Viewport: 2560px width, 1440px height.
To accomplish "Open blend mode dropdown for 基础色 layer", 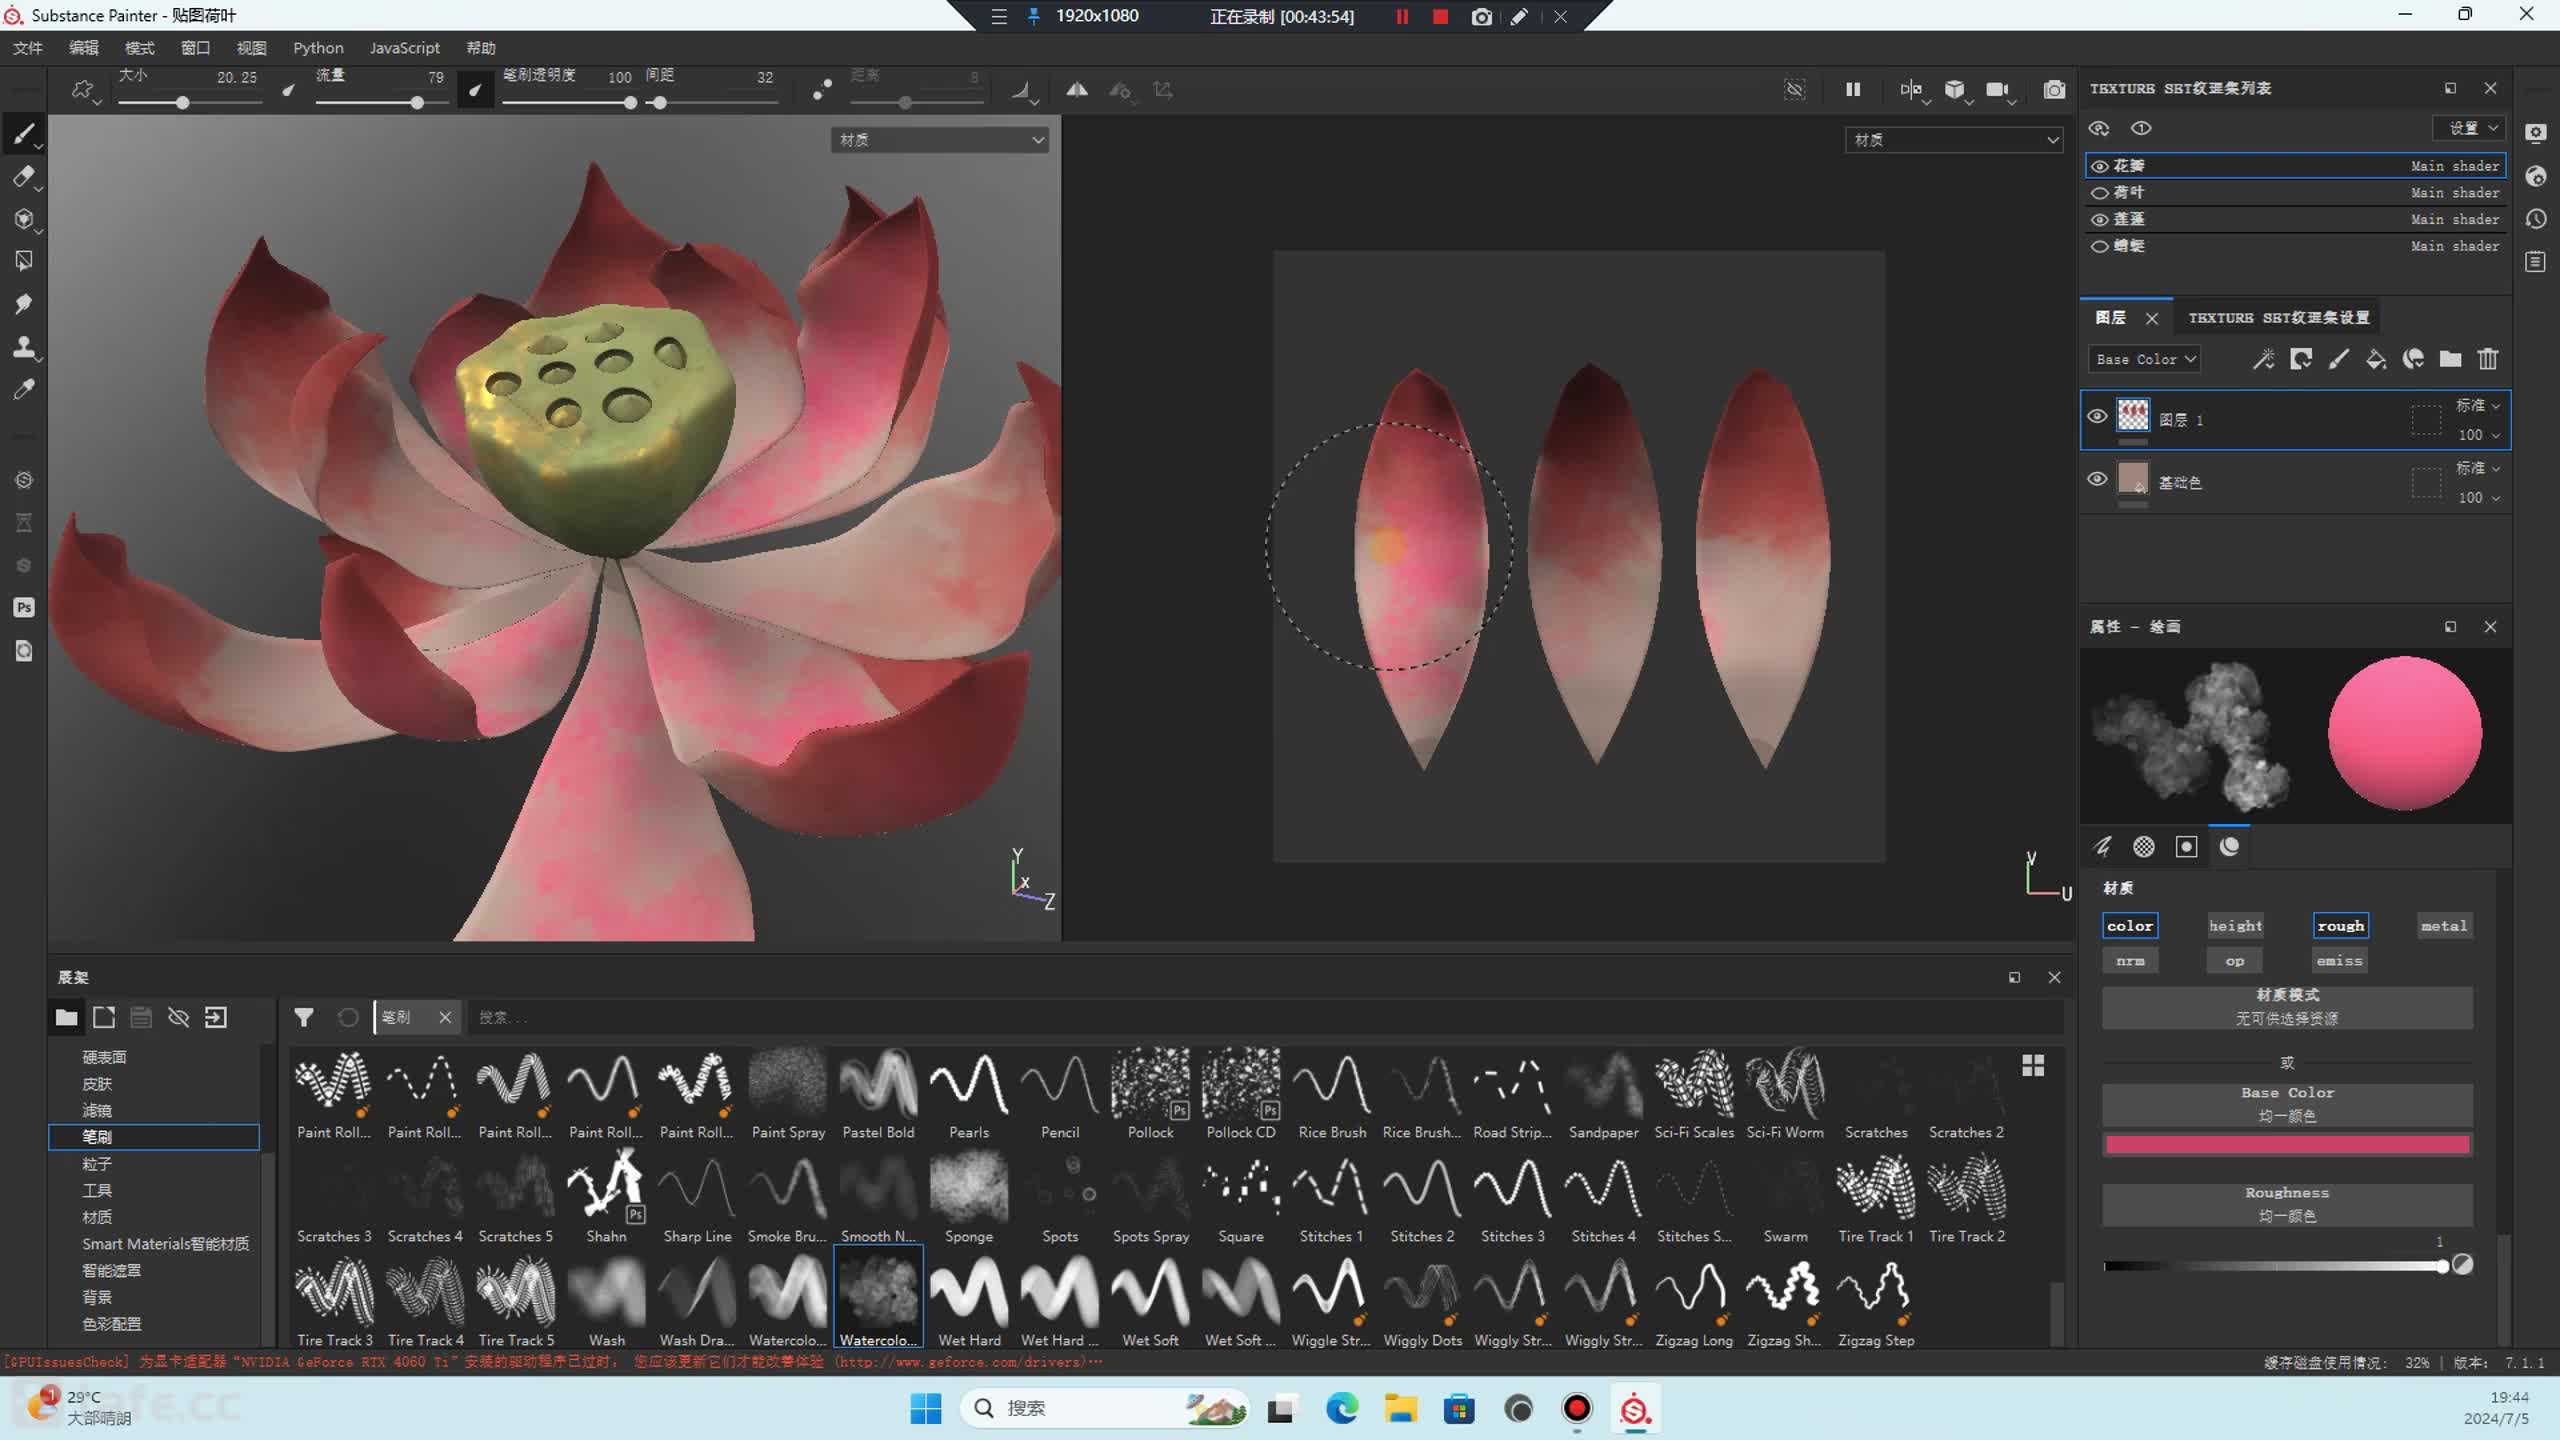I will coord(2477,468).
